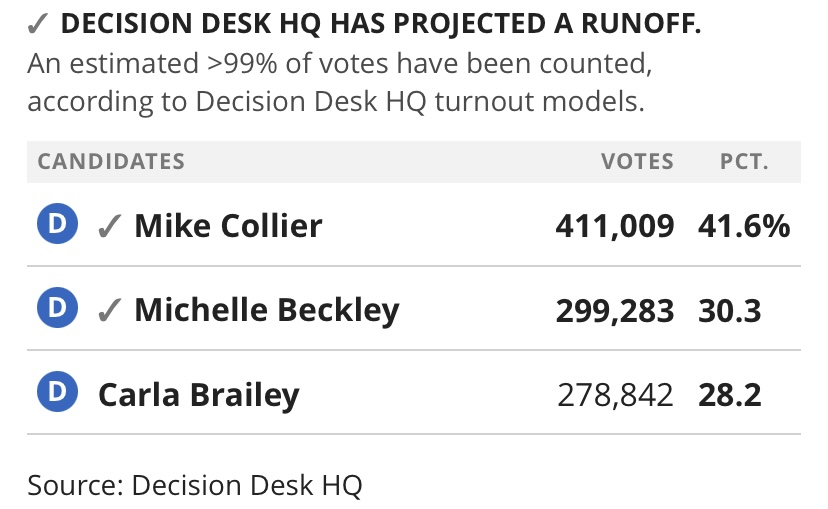
Task: Click the checkmark beside Michelle Beckley
Action: 109,311
